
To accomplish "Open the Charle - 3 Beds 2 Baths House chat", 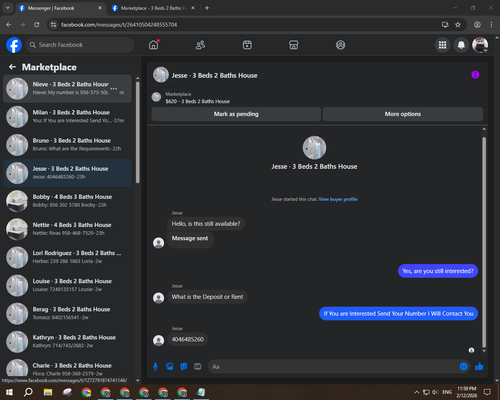I will click(67, 368).
